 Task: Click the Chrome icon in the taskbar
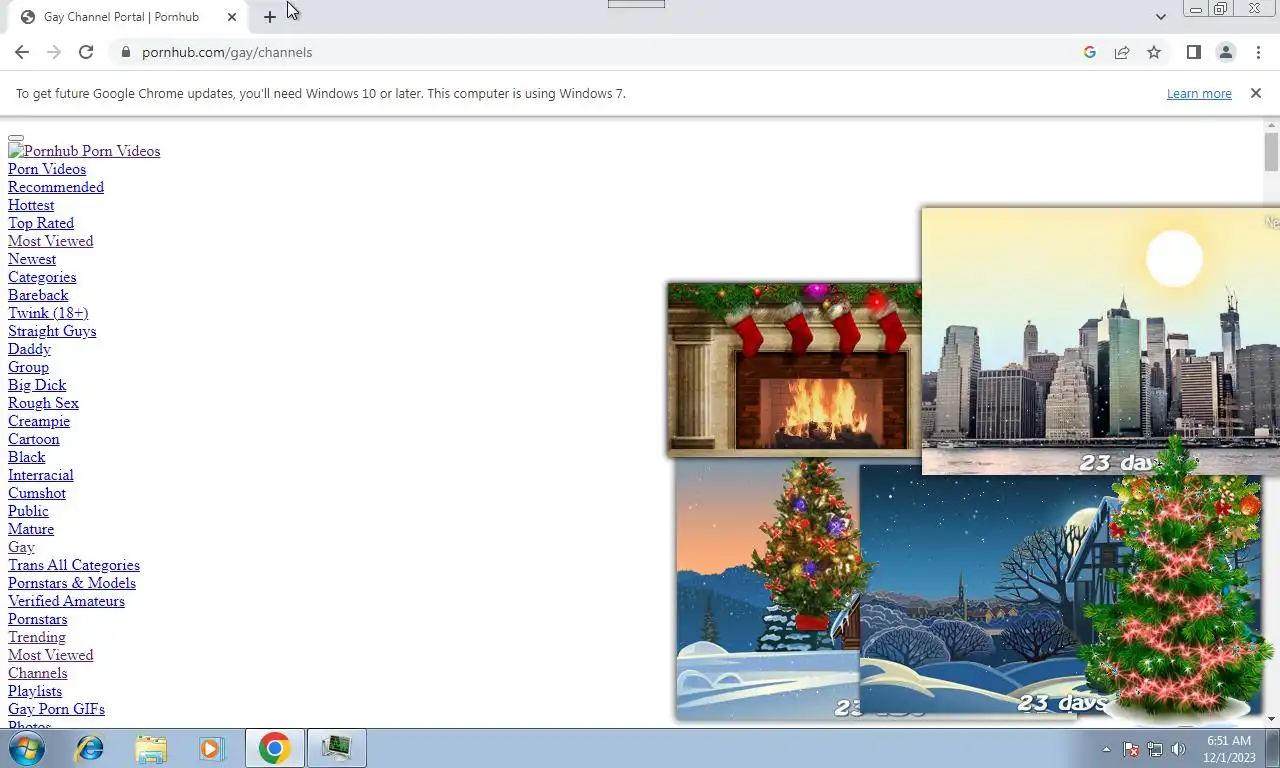pyautogui.click(x=274, y=748)
